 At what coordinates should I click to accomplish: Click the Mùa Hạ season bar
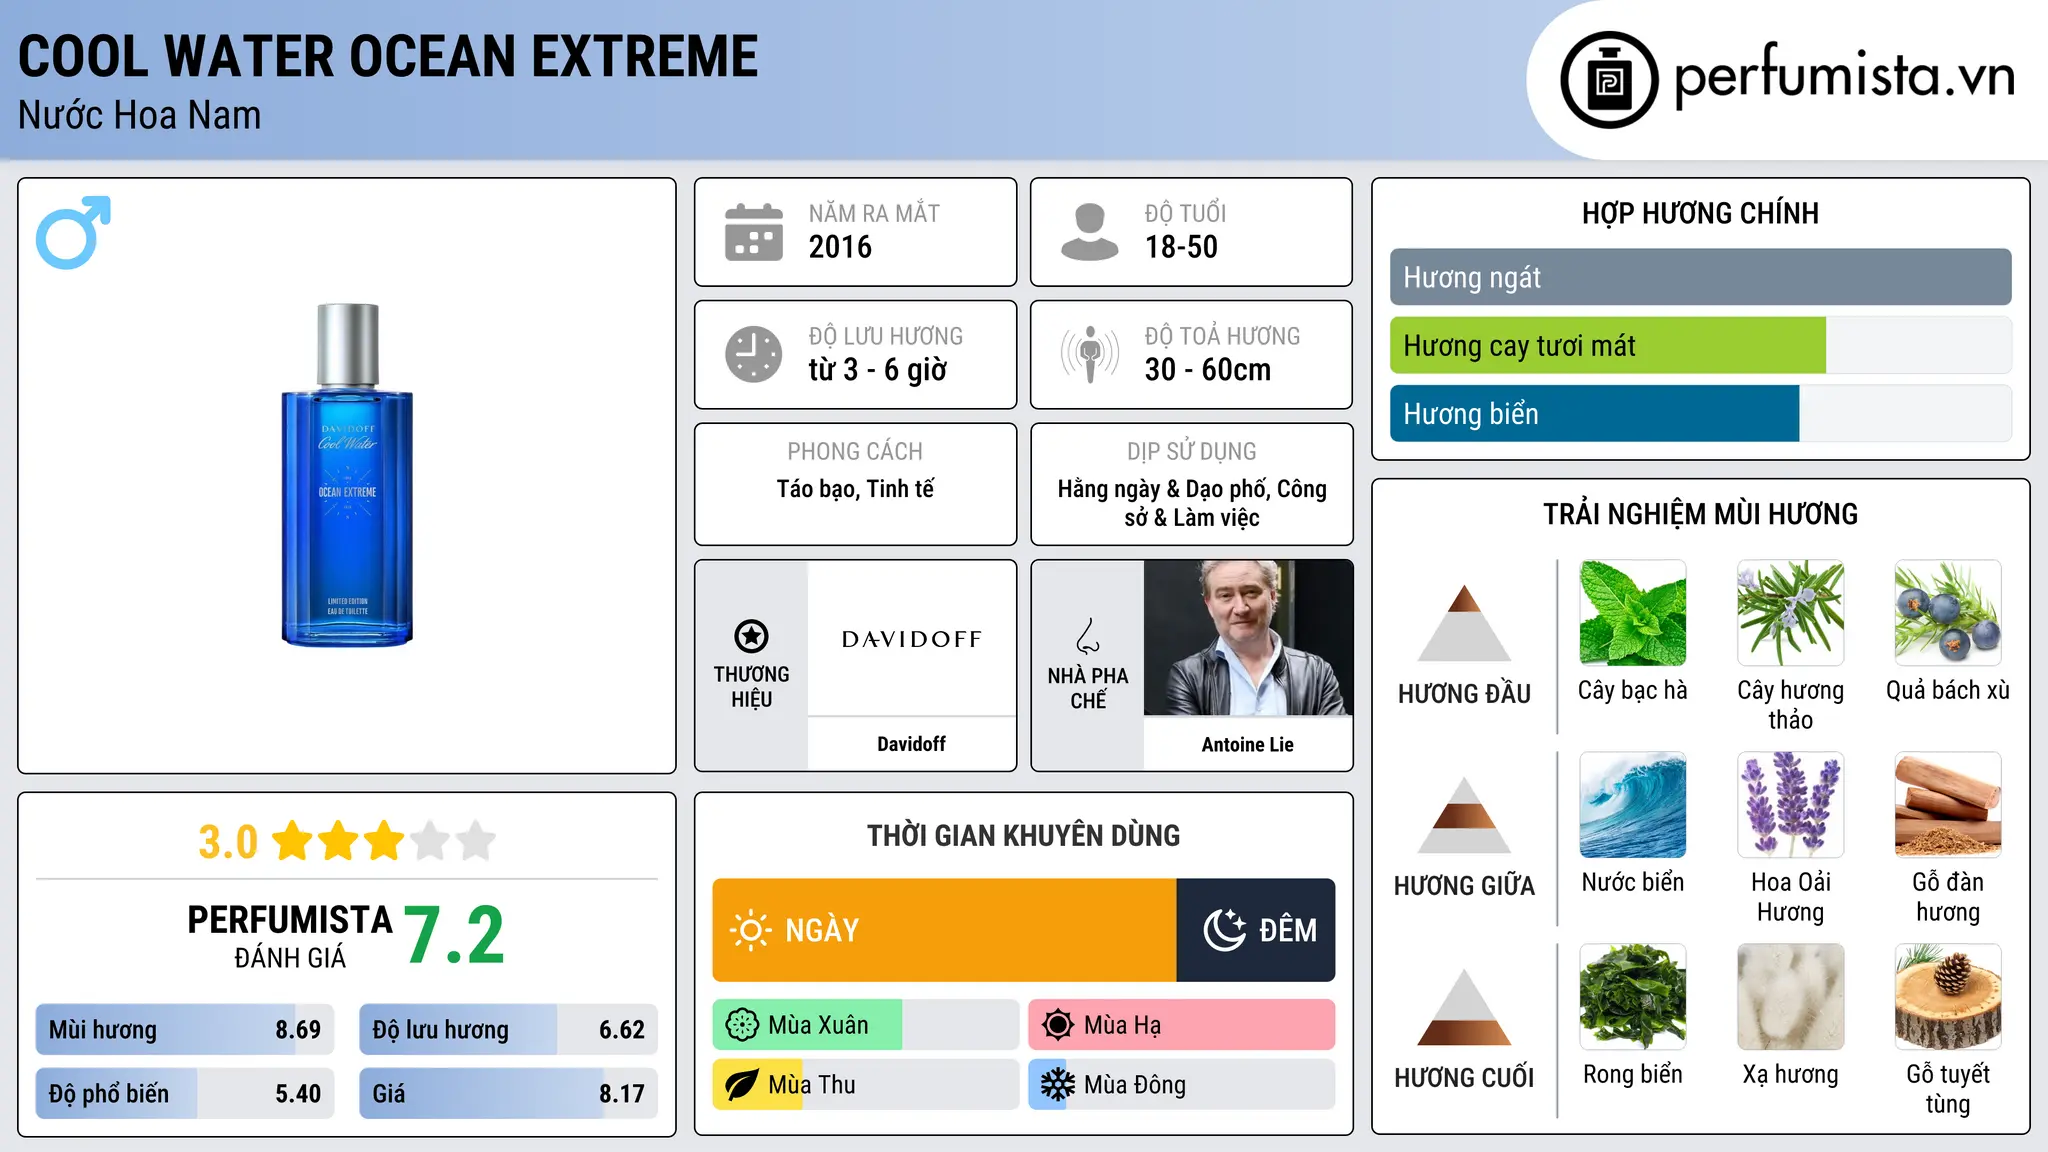pyautogui.click(x=1181, y=1025)
